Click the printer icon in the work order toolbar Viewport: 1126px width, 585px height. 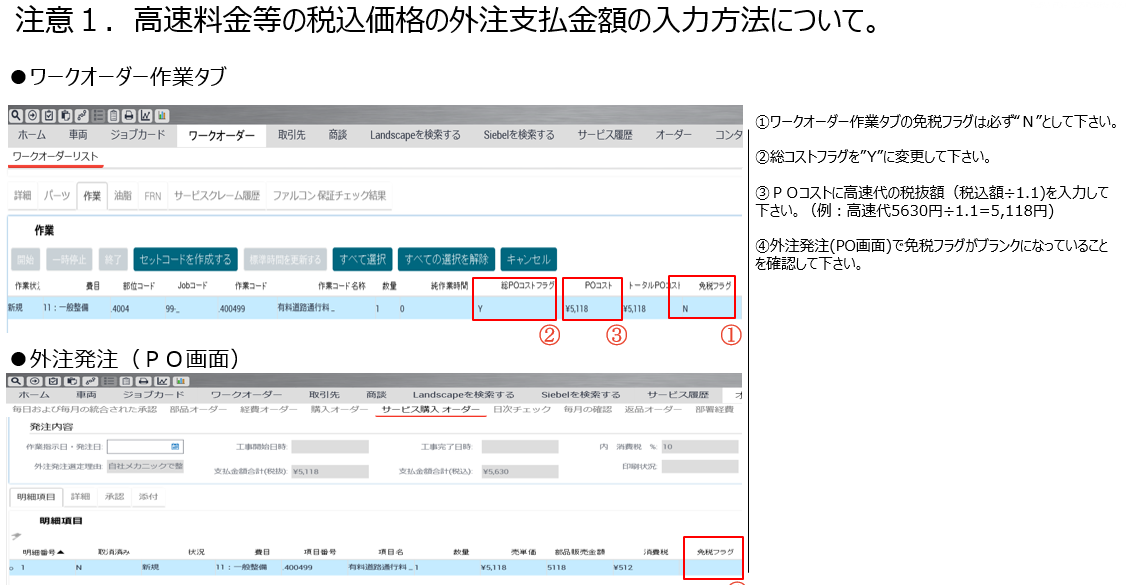point(129,115)
